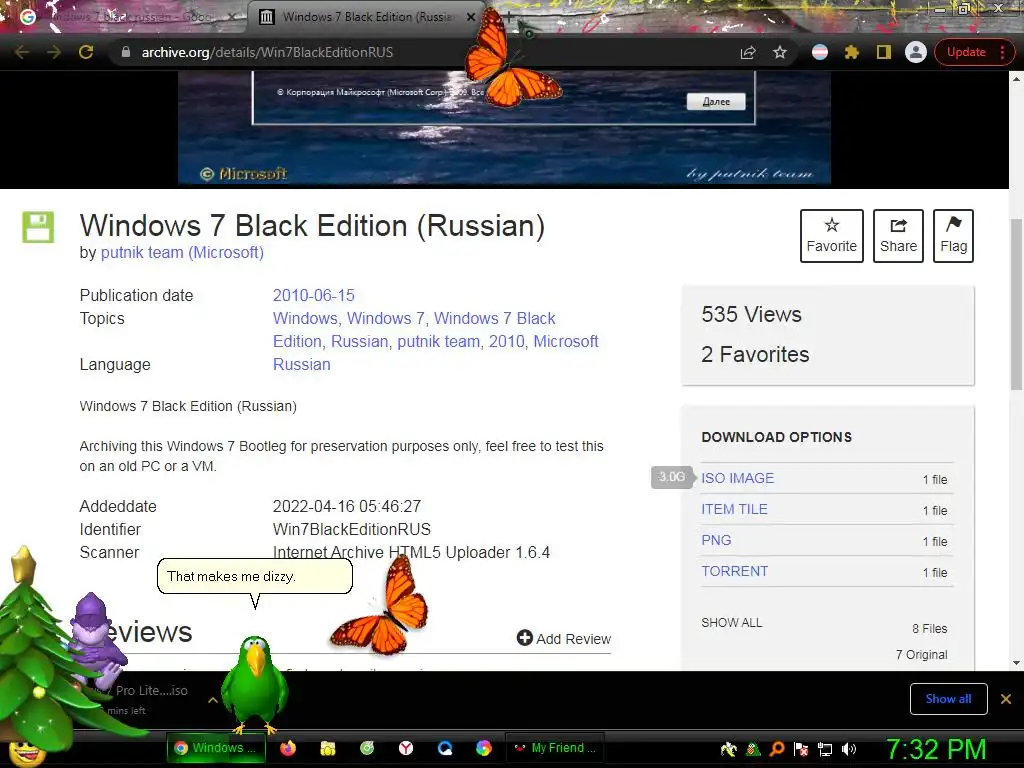Screen dimensions: 1024x768
Task: Click the white bird tray icon
Action: [728, 749]
